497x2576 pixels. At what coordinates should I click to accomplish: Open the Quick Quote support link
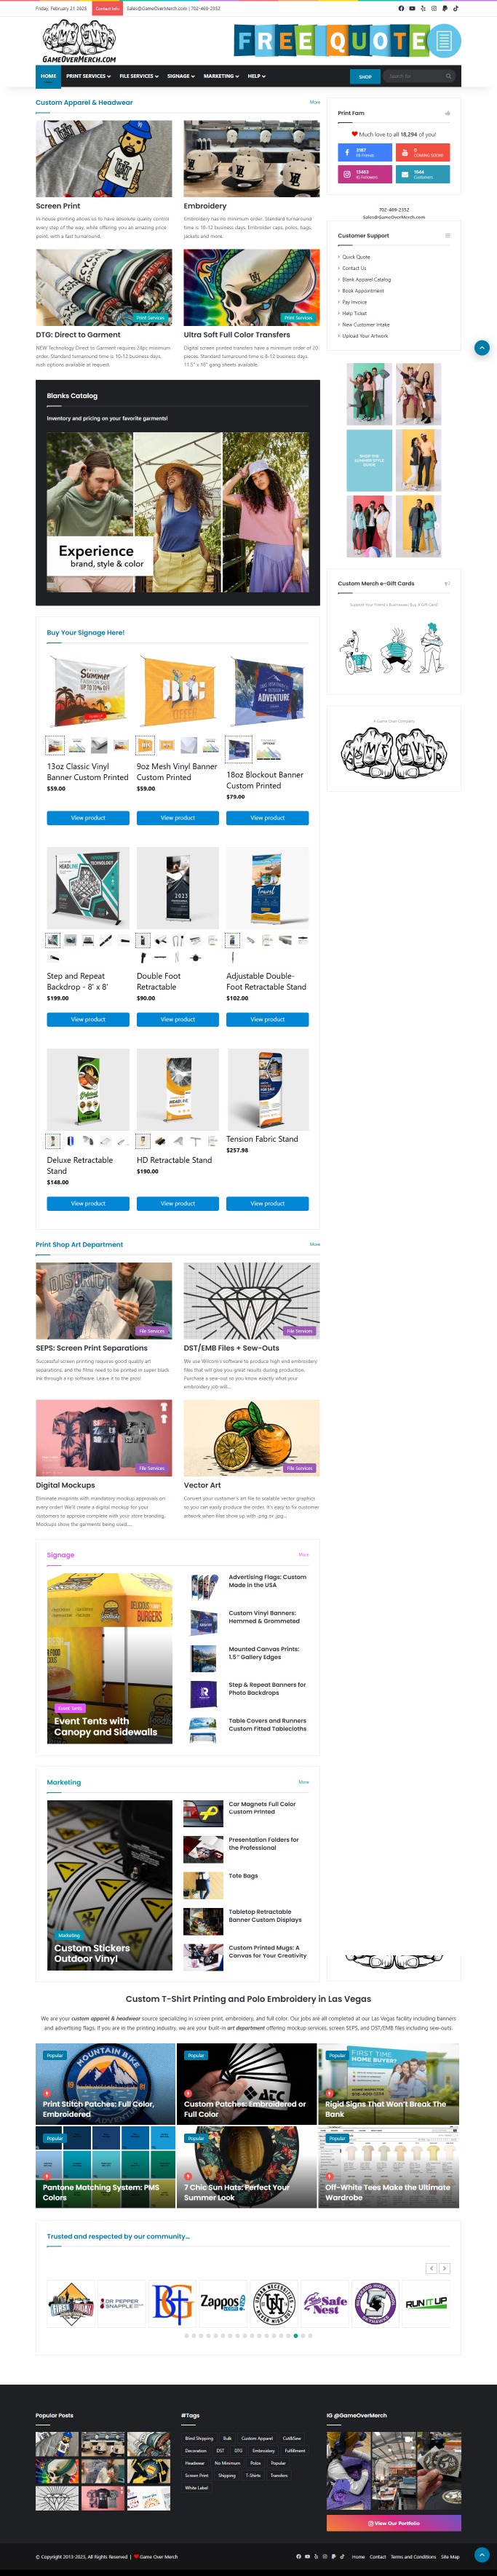356,257
